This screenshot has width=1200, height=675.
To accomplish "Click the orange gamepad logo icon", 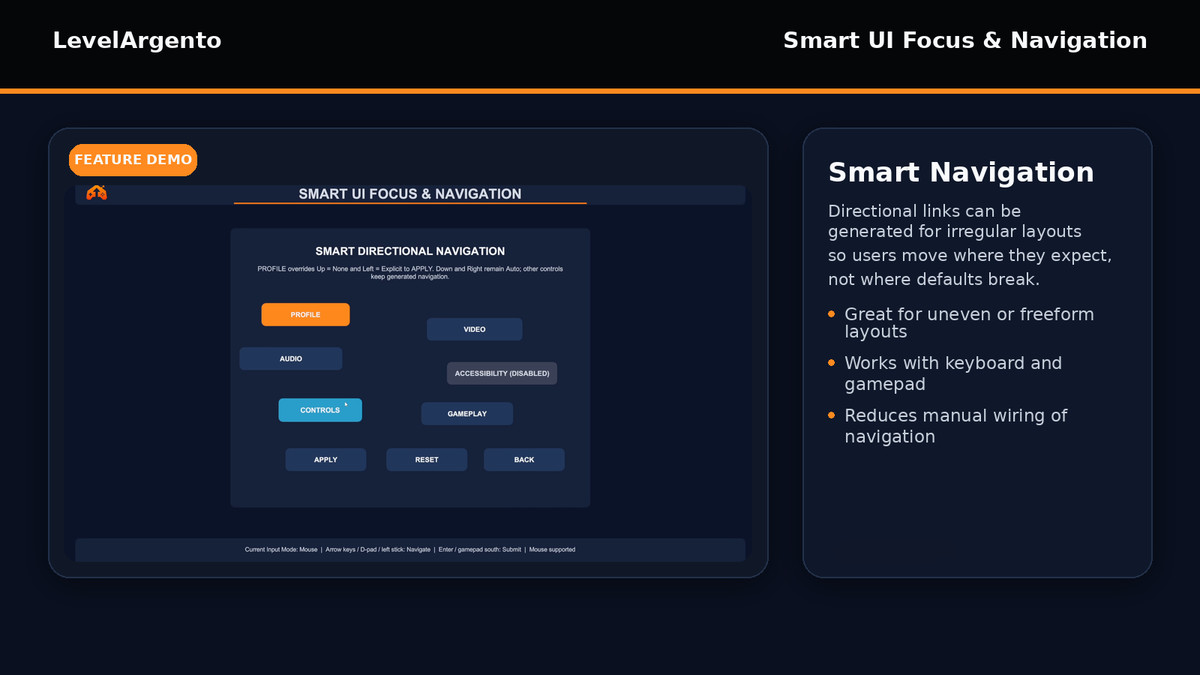I will pos(96,193).
